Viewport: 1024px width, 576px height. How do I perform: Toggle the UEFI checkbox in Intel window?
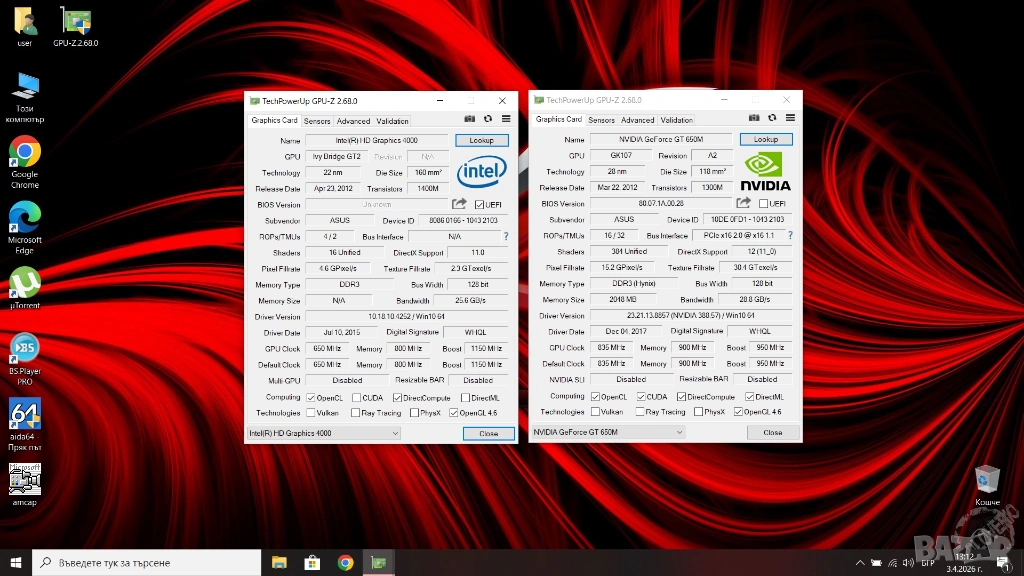pos(480,205)
